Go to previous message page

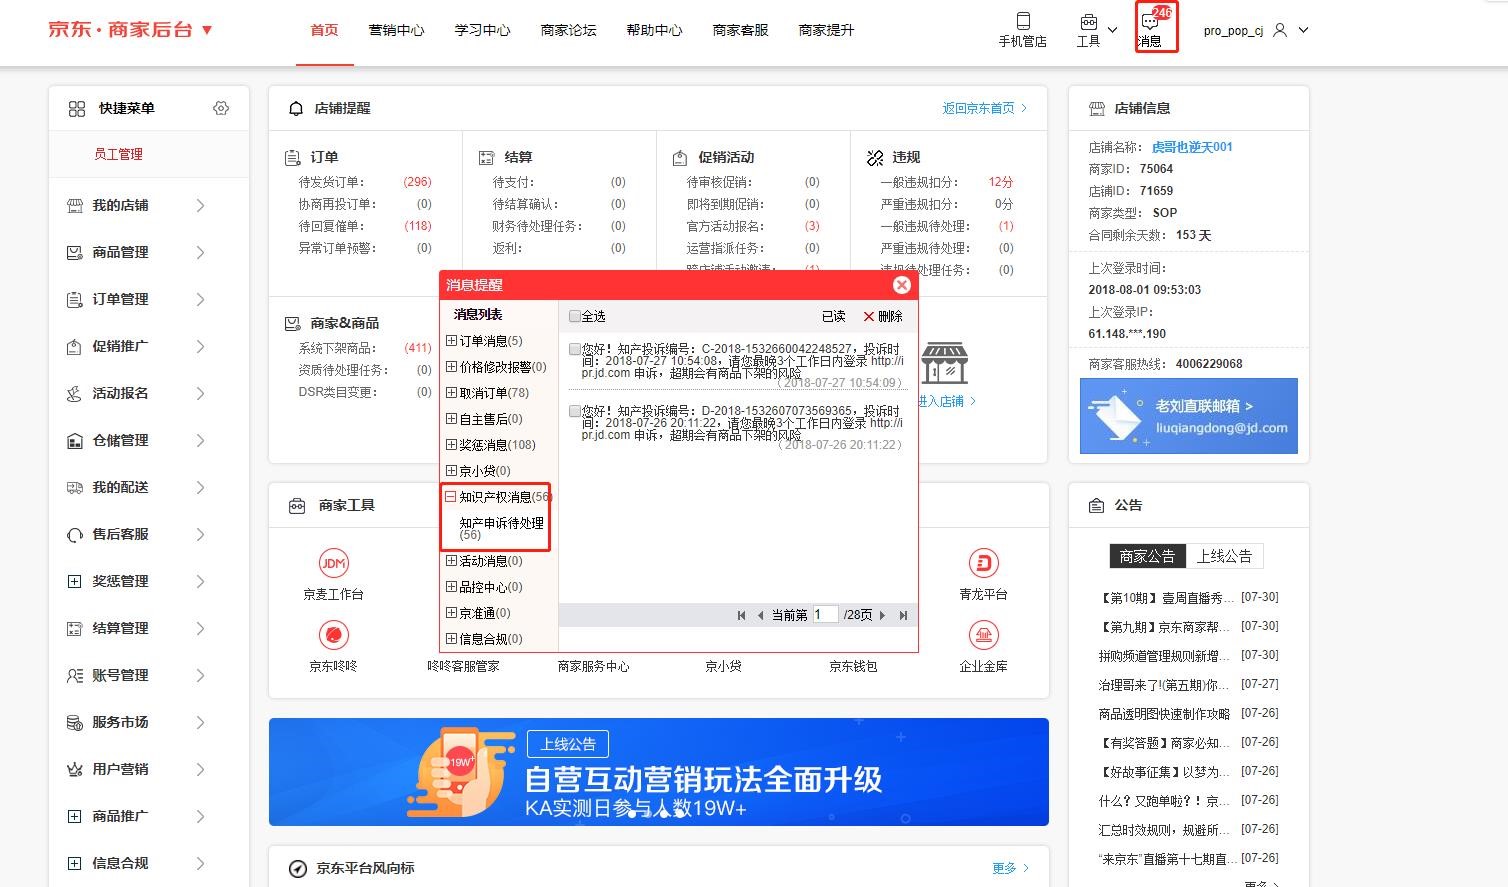761,615
